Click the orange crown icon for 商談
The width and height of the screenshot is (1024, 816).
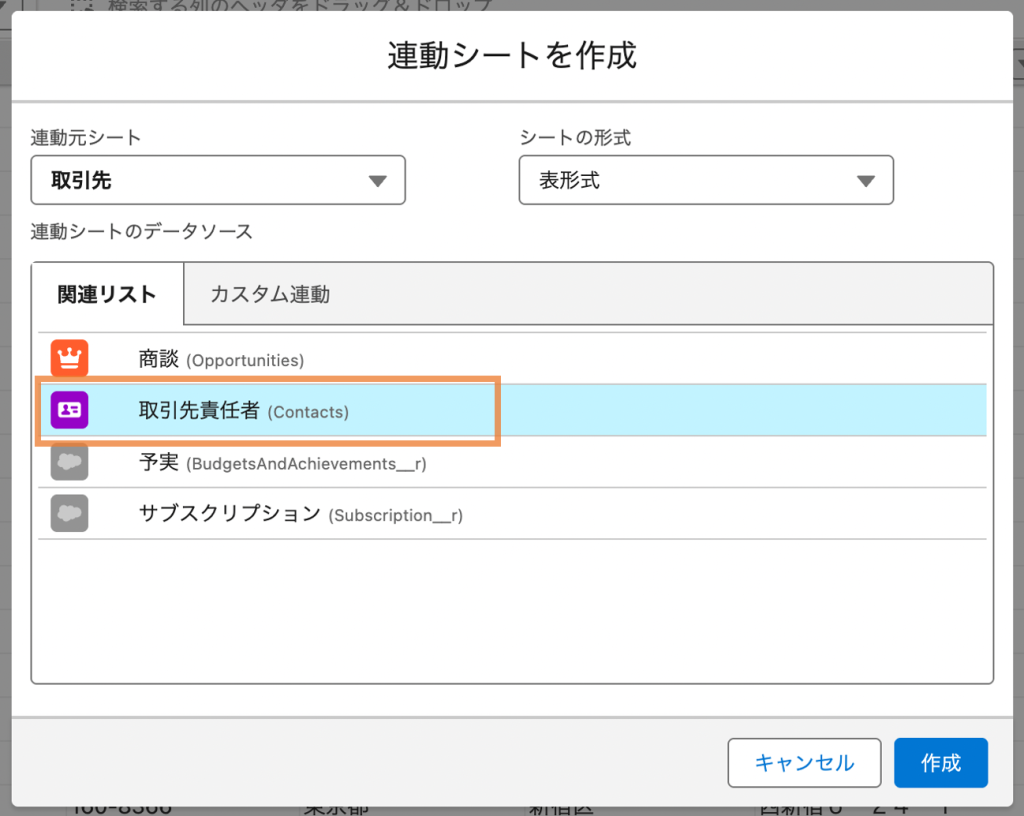click(70, 359)
